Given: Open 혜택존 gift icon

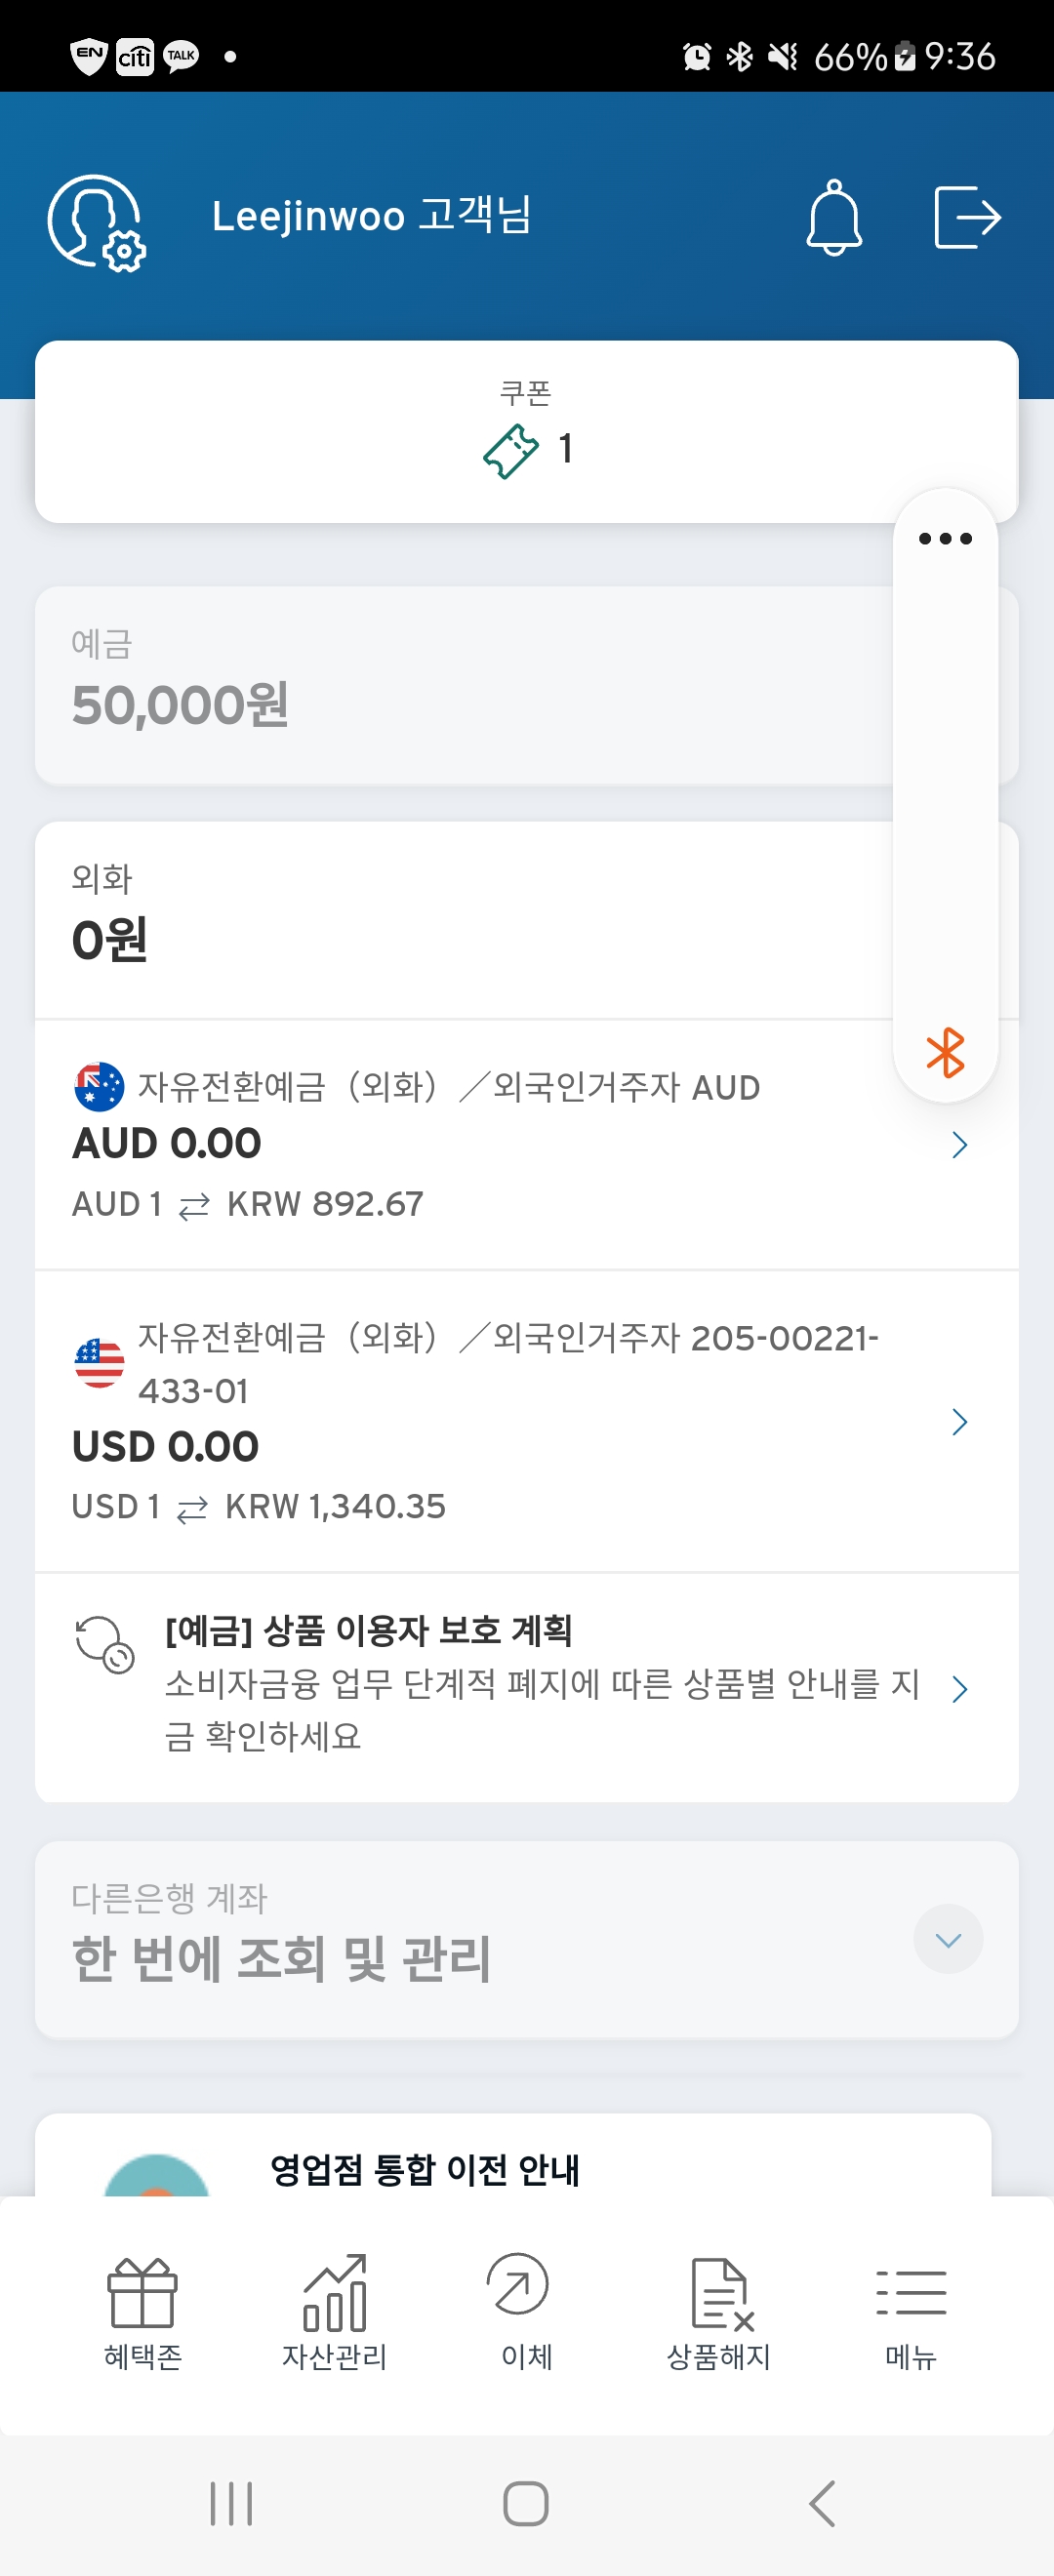Looking at the screenshot, I should (142, 2312).
